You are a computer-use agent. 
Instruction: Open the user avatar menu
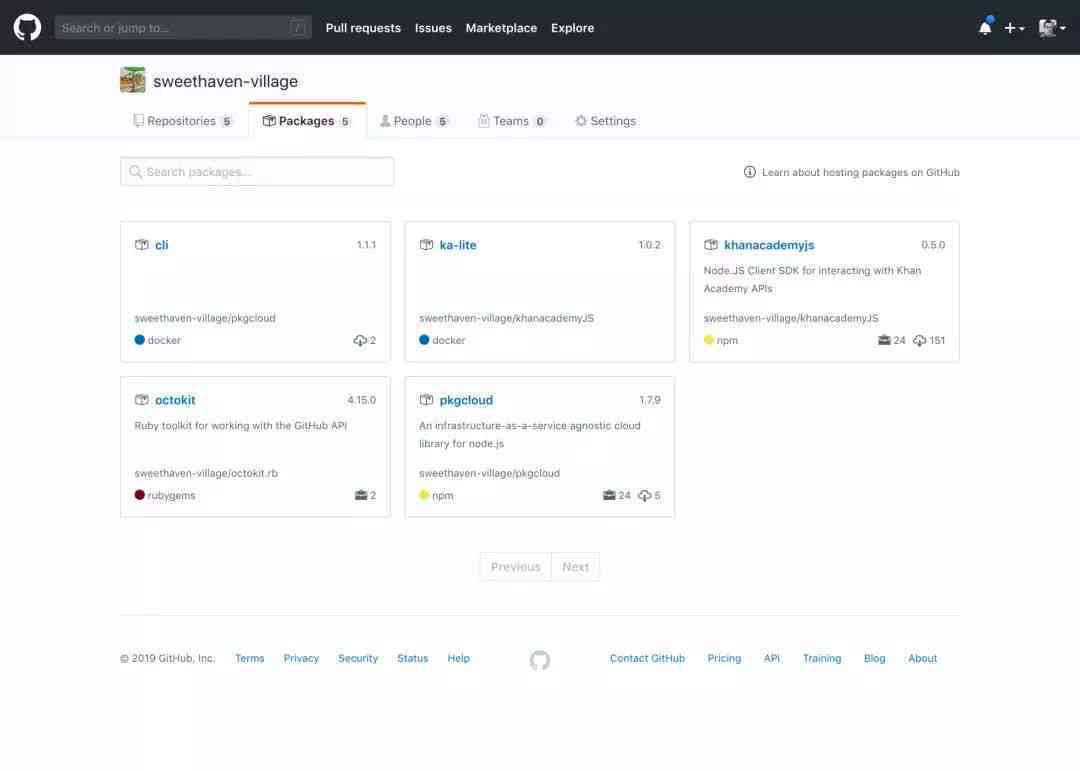coord(1052,28)
